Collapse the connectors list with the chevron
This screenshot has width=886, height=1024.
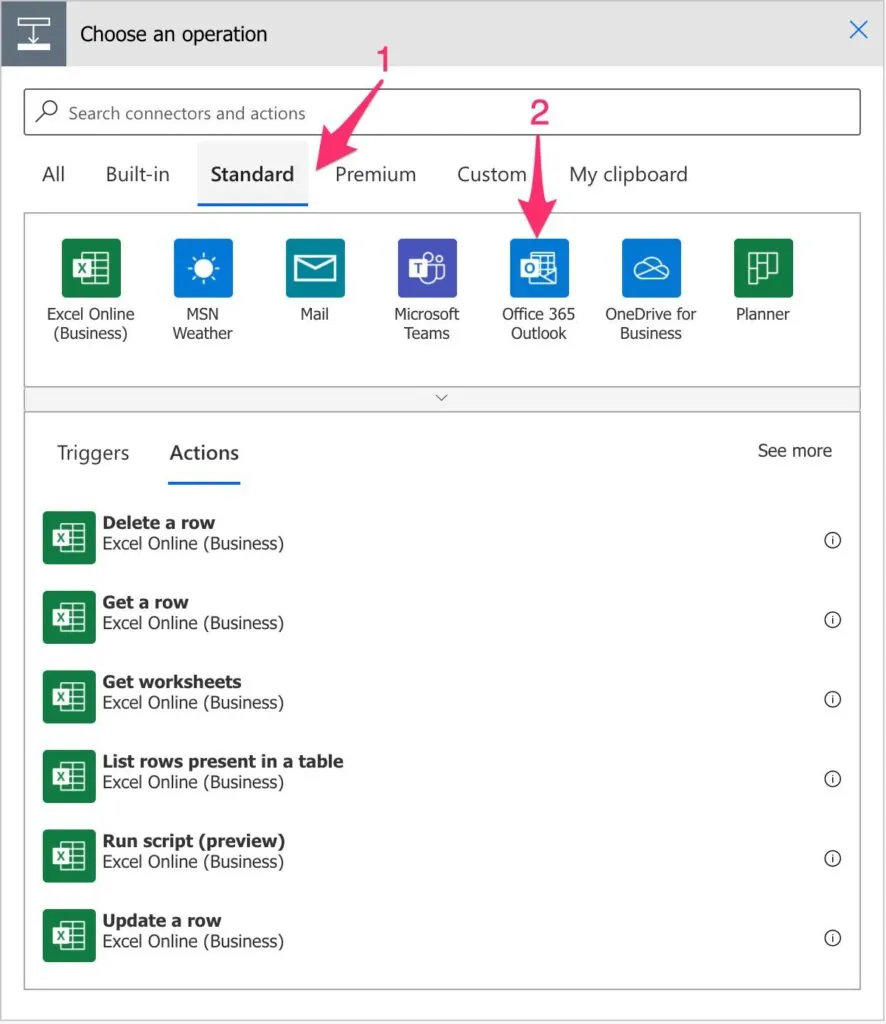[442, 398]
